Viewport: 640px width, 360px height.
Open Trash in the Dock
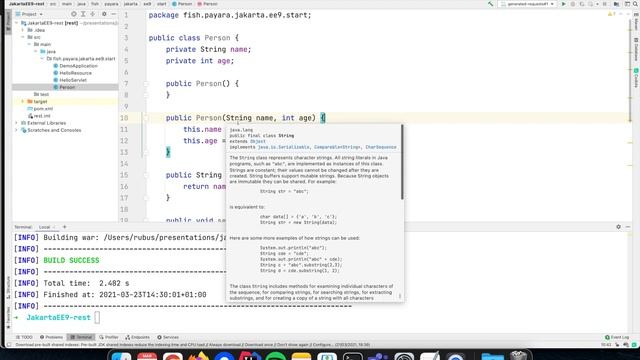[x=519, y=355]
